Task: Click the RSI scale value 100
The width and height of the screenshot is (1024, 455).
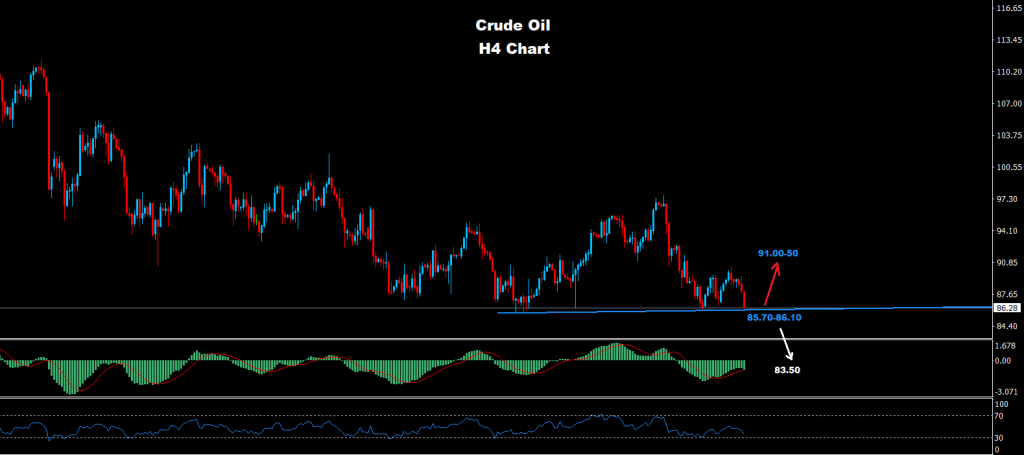Action: tap(1002, 405)
